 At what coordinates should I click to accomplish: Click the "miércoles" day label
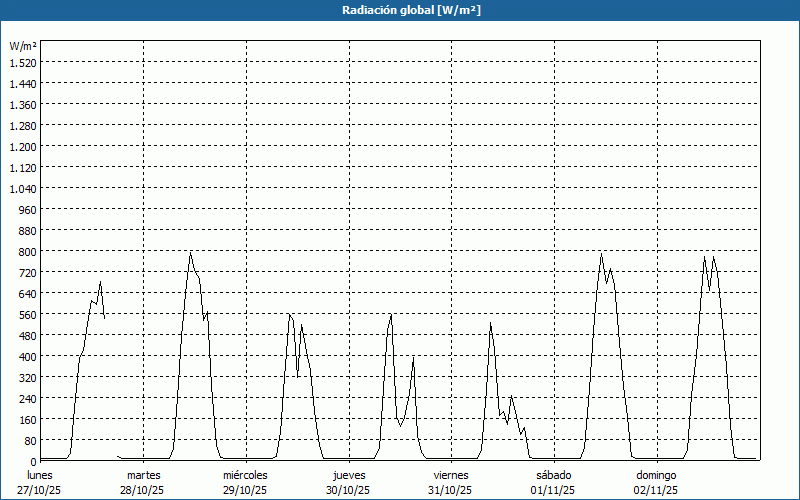point(245,475)
